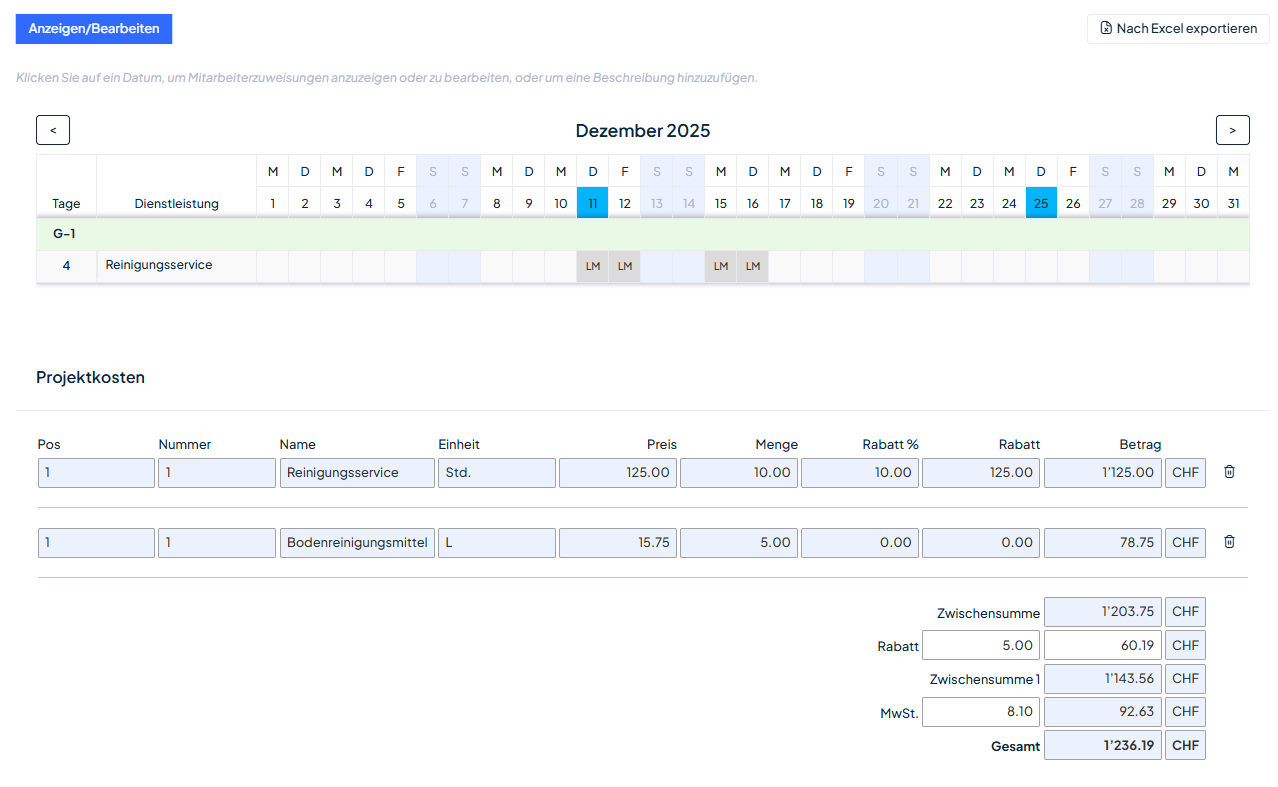Go to previous month with left arrow
1278x787 pixels.
click(53, 130)
